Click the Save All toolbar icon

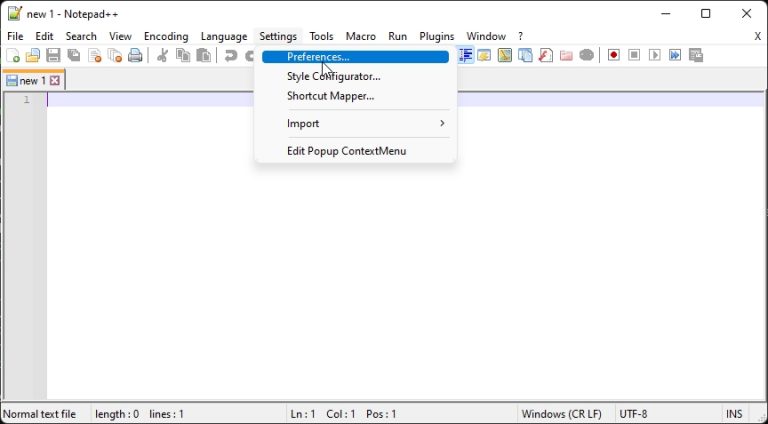74,55
